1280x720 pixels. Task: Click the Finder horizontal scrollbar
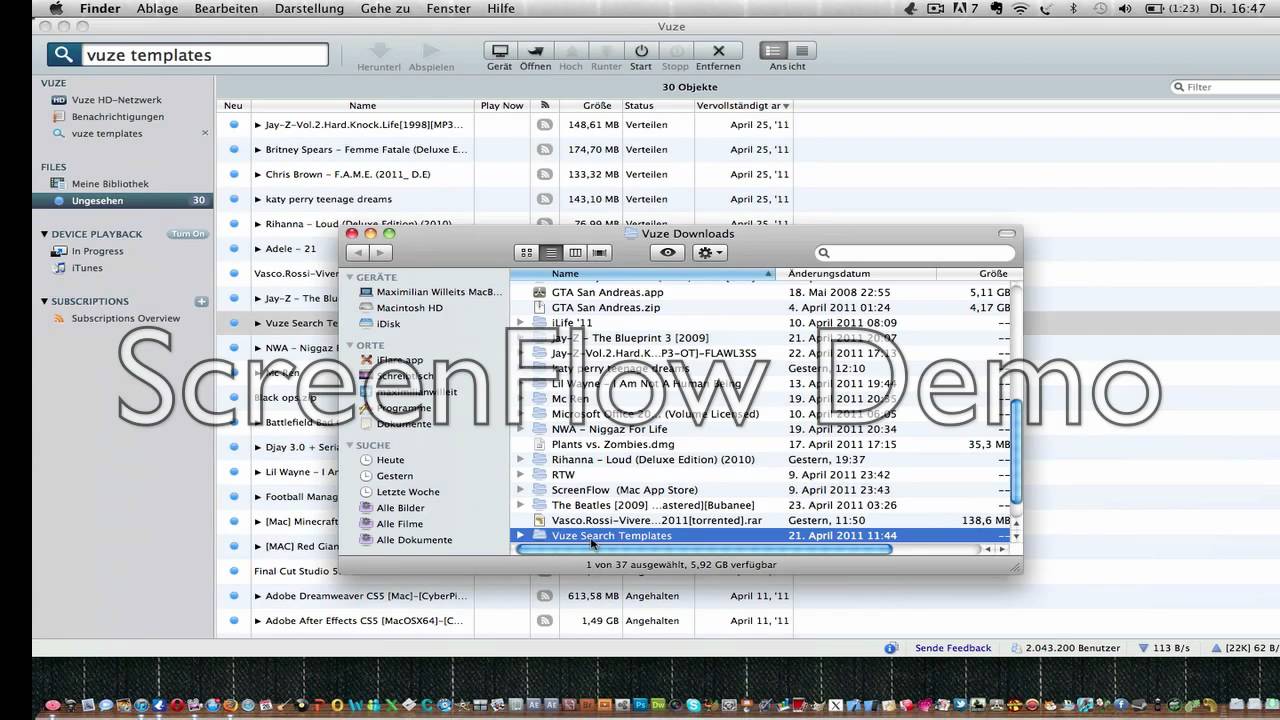tap(704, 548)
